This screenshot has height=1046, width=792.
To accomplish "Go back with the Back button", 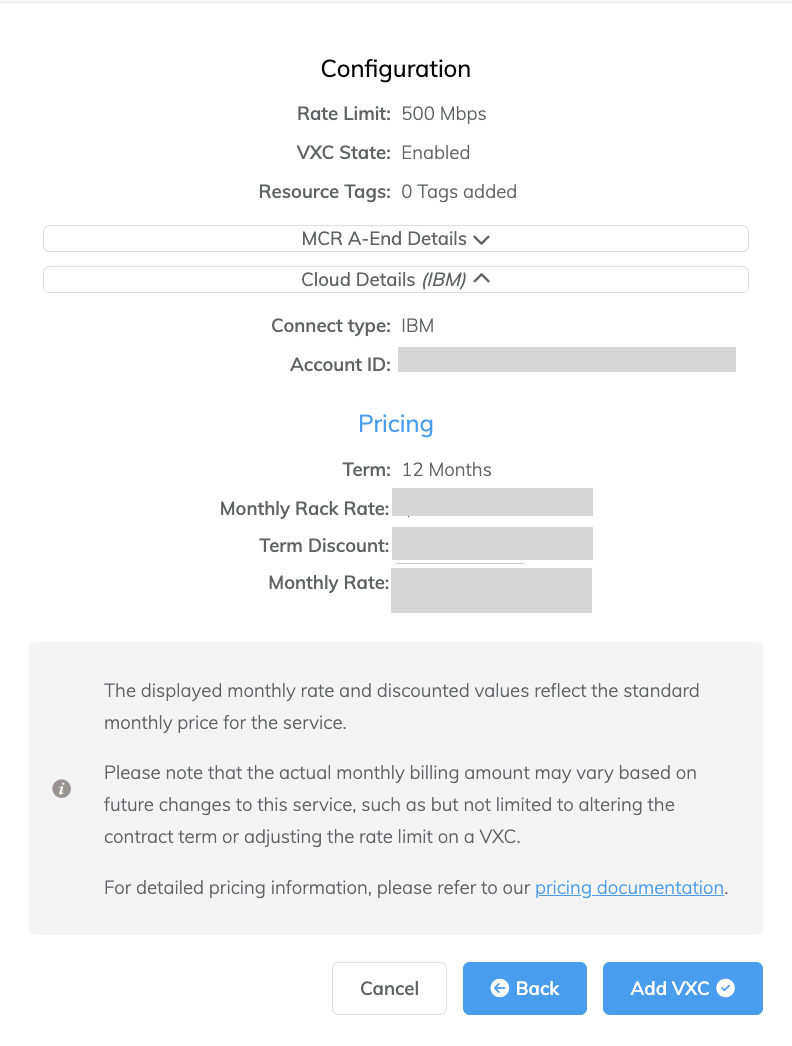I will coord(525,988).
